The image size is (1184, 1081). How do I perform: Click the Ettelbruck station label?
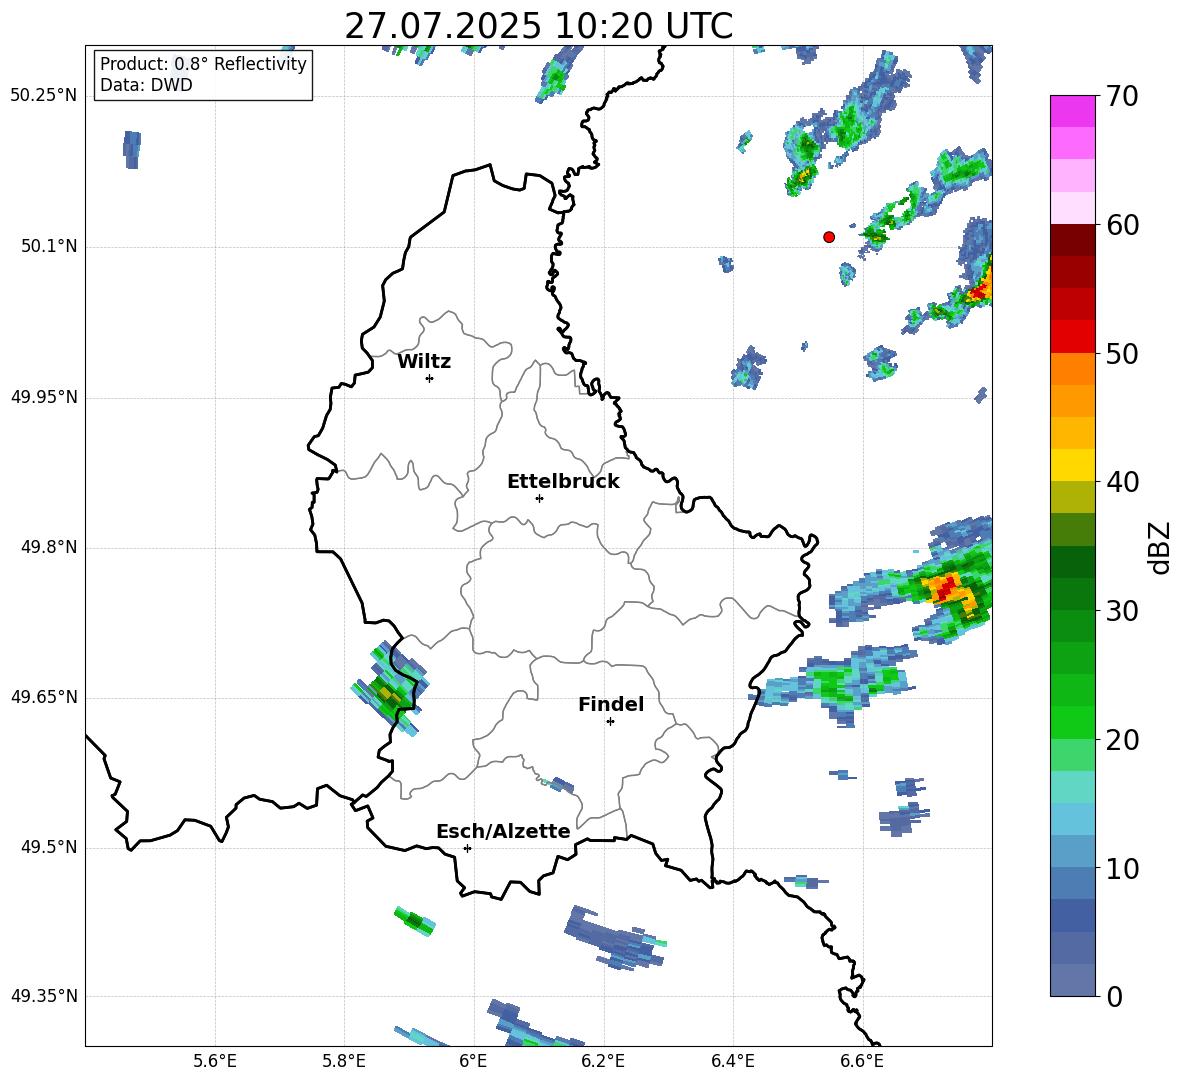[x=563, y=482]
